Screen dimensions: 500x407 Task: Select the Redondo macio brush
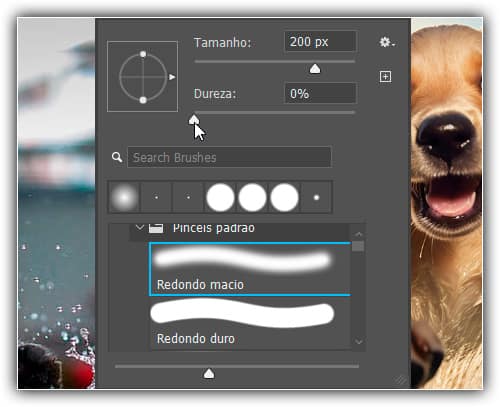tap(250, 269)
